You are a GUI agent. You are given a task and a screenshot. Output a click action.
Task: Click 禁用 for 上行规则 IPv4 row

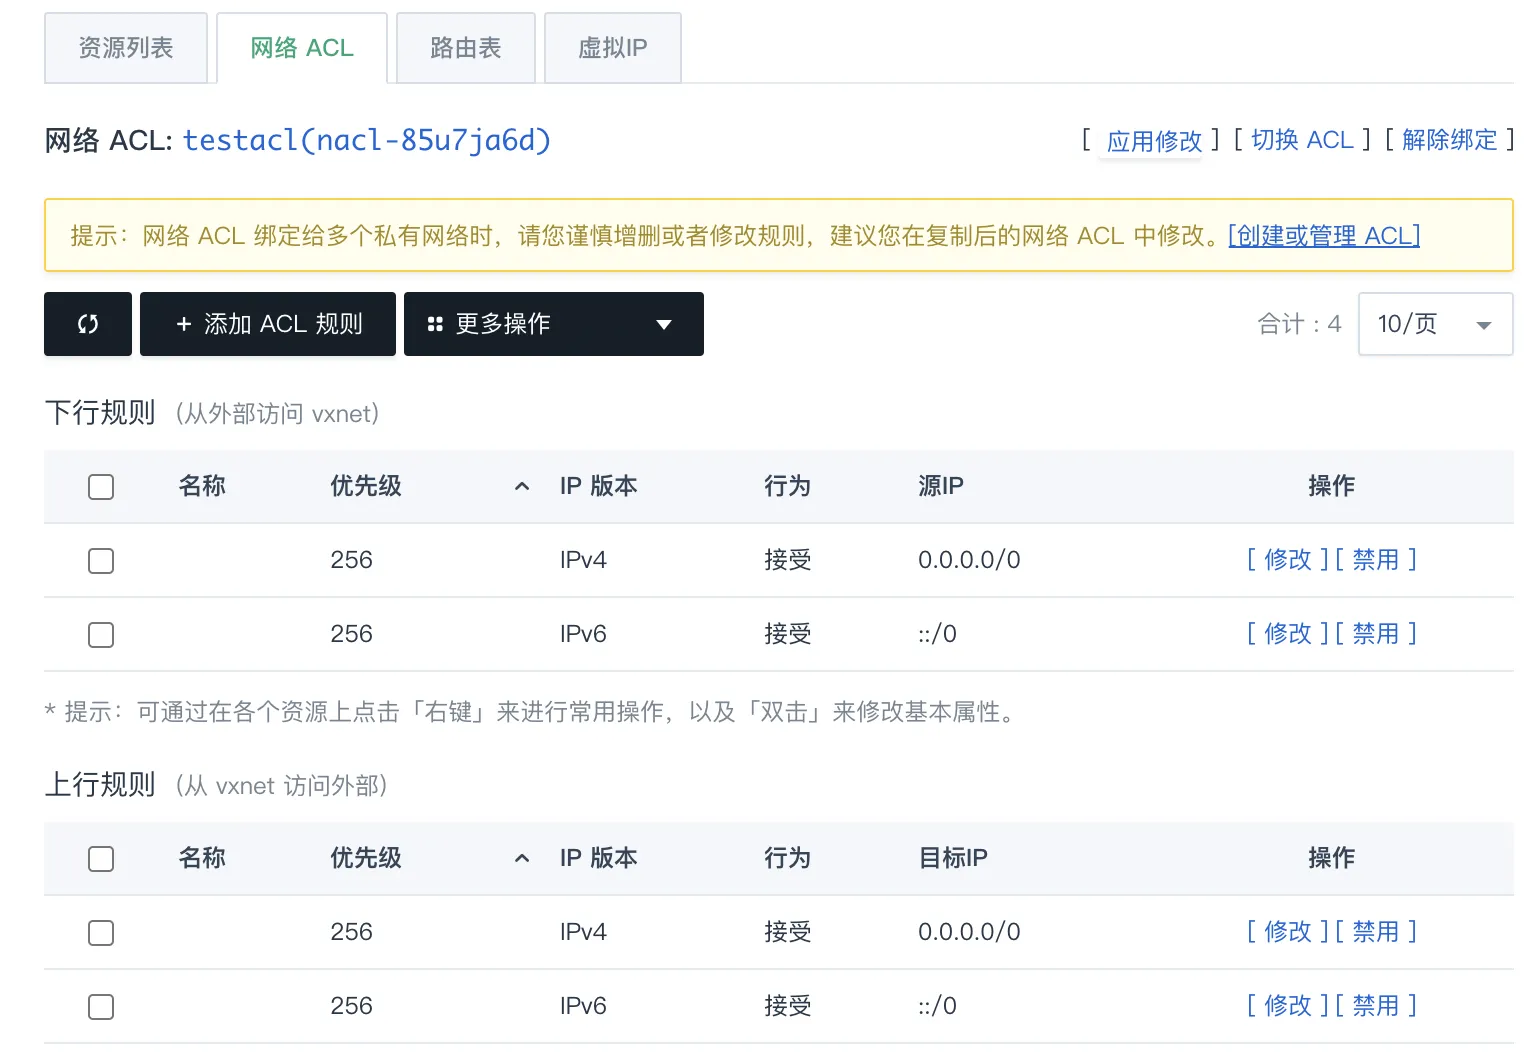pyautogui.click(x=1376, y=932)
